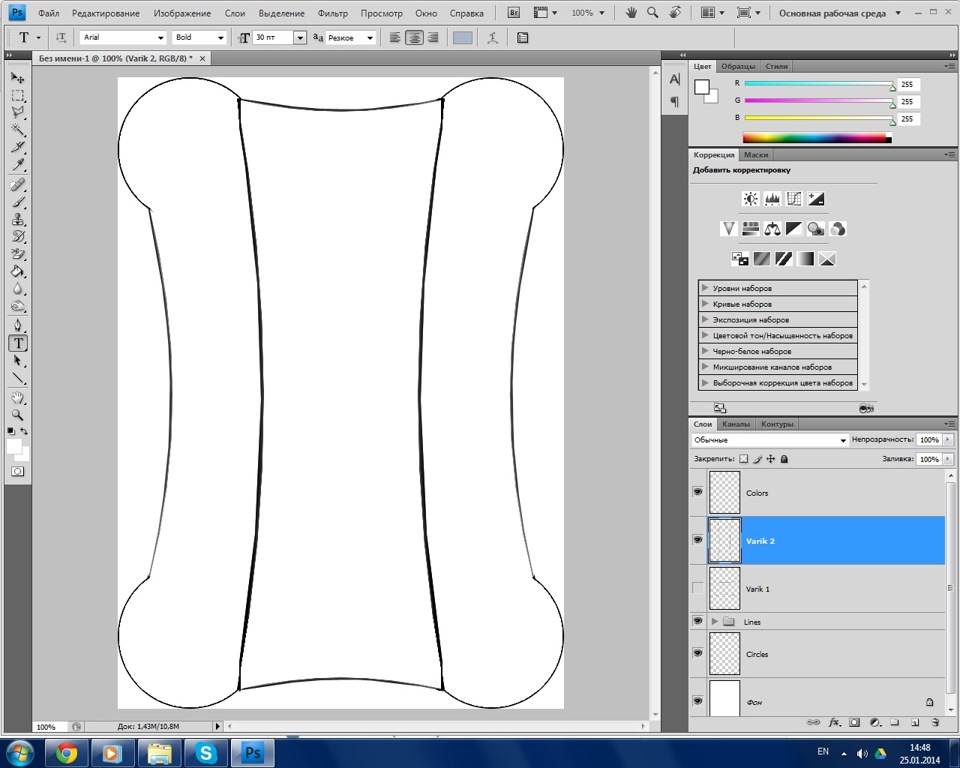Switch to the Каналы tab

click(x=735, y=424)
